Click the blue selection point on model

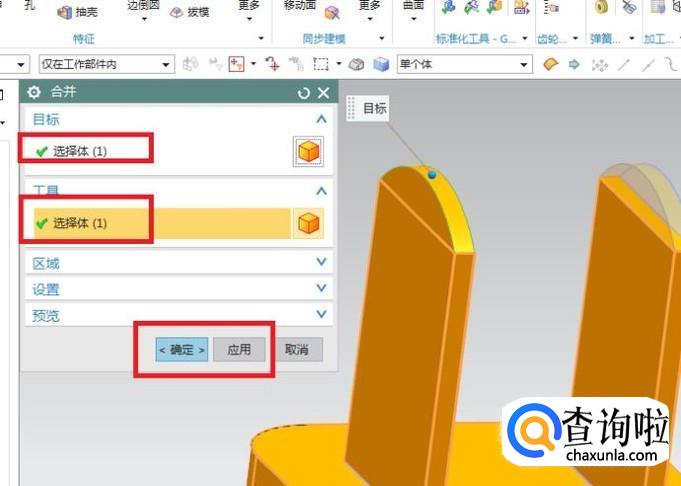click(x=431, y=175)
